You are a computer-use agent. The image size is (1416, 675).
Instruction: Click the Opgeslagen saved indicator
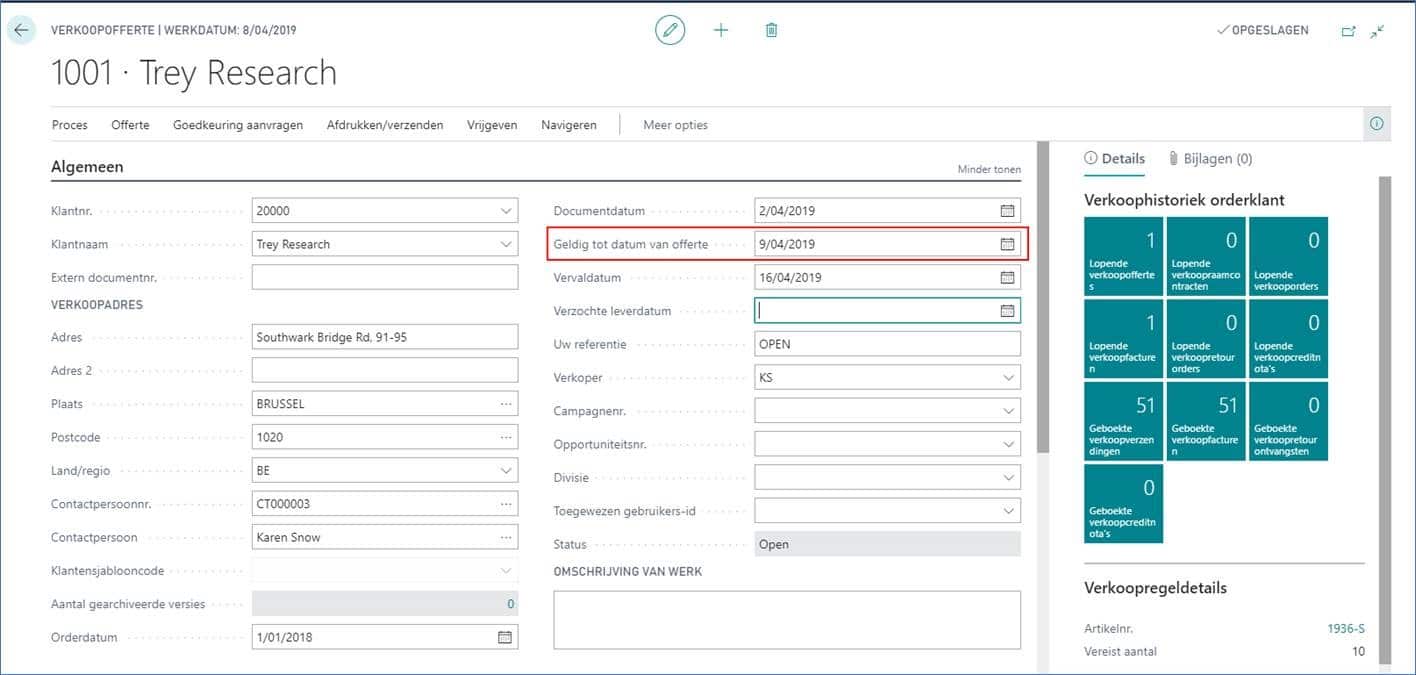tap(1262, 30)
